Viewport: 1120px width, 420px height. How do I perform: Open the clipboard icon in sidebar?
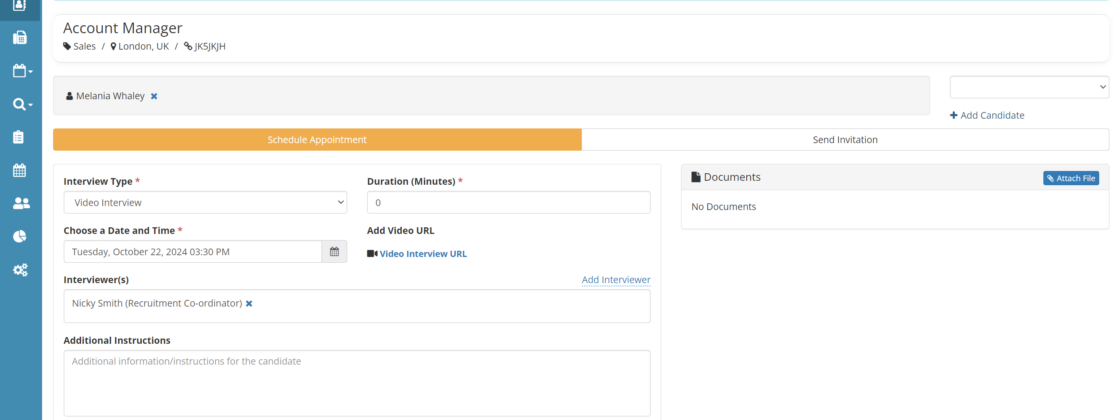[20, 137]
